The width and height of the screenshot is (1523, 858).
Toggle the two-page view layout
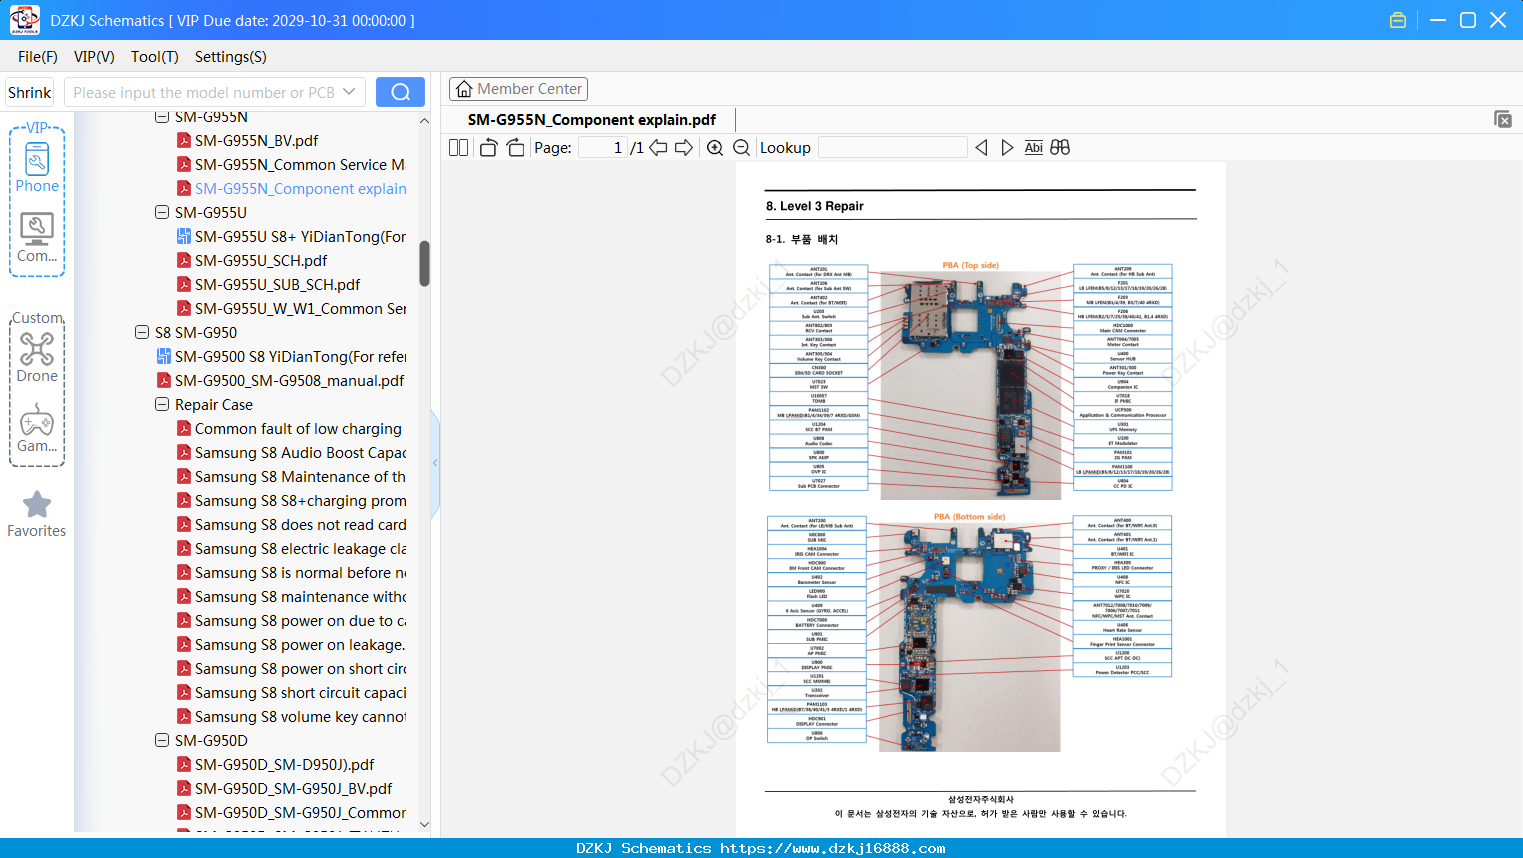click(x=458, y=148)
